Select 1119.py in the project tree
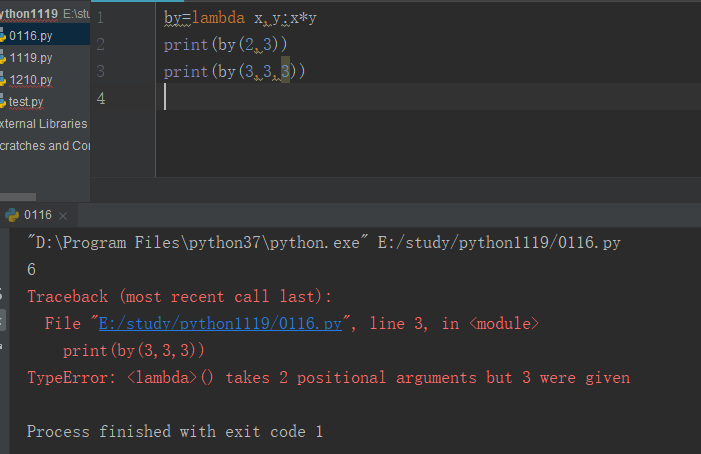 point(30,58)
